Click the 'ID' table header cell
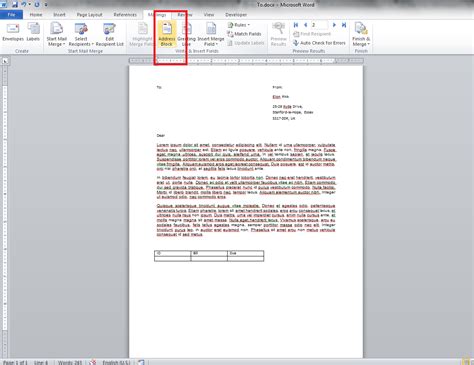 pyautogui.click(x=172, y=253)
